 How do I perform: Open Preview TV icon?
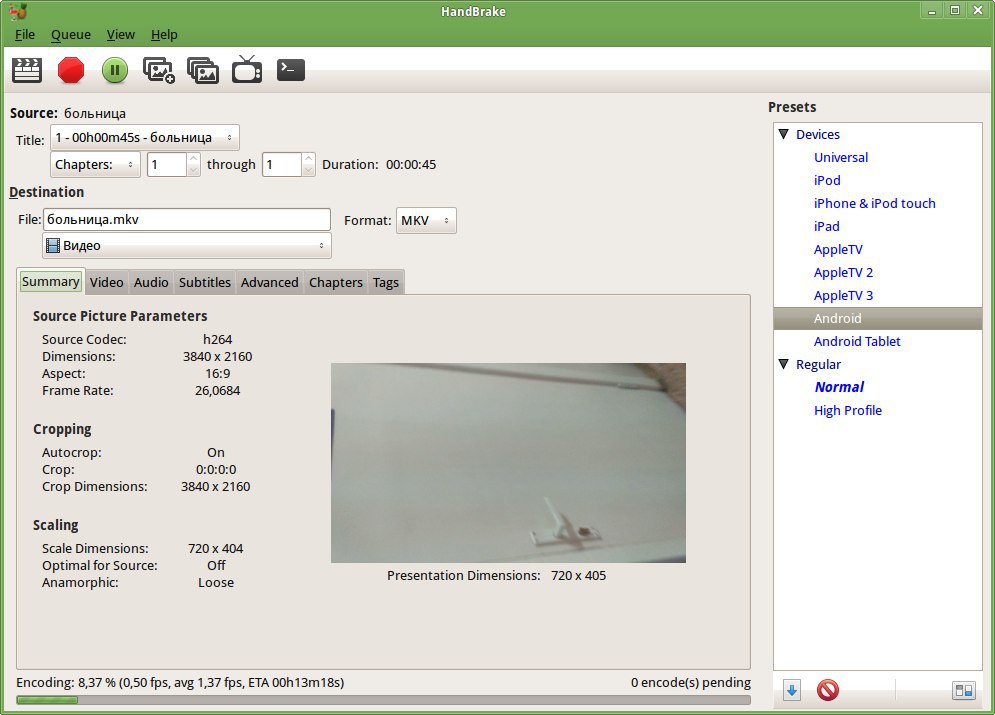pos(247,69)
